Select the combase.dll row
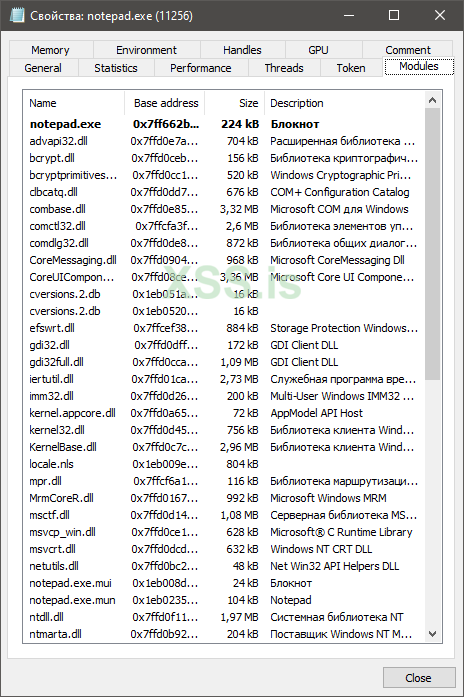 (x=224, y=209)
